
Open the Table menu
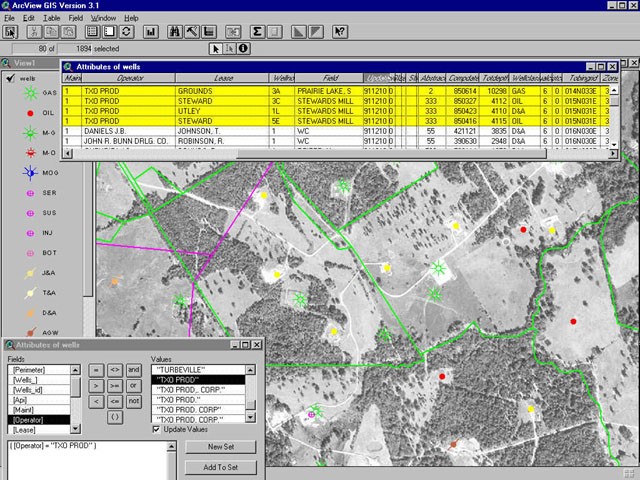point(51,18)
